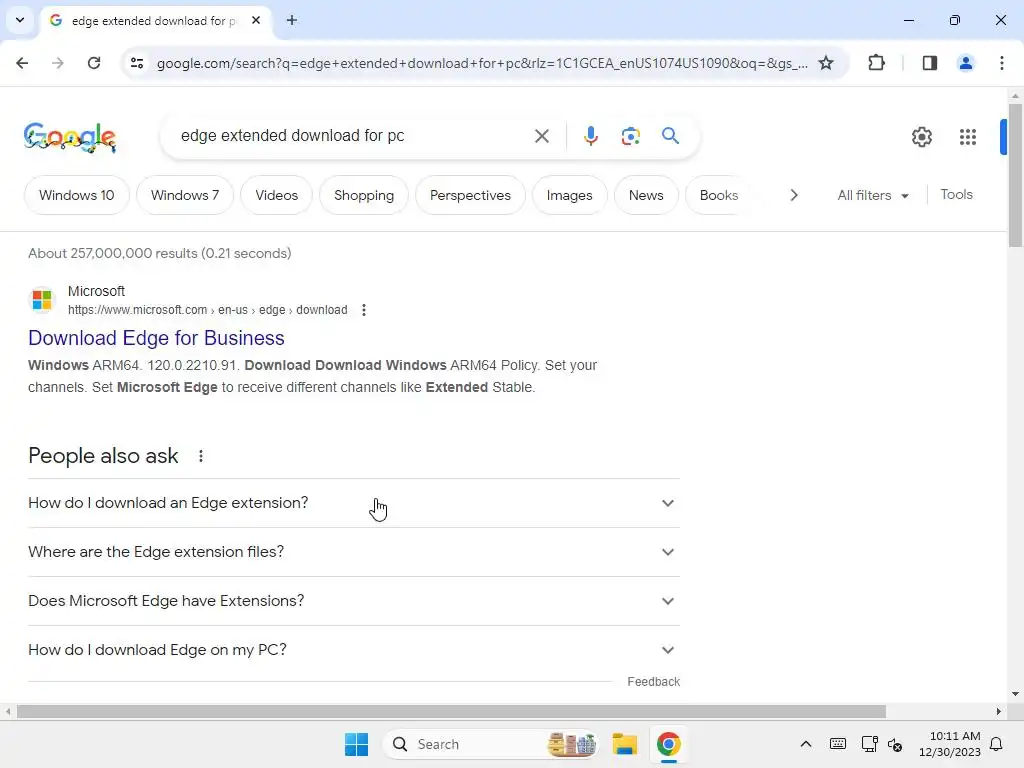This screenshot has height=768, width=1024.
Task: Expand 'How do I download an Edge extension?'
Action: point(354,503)
